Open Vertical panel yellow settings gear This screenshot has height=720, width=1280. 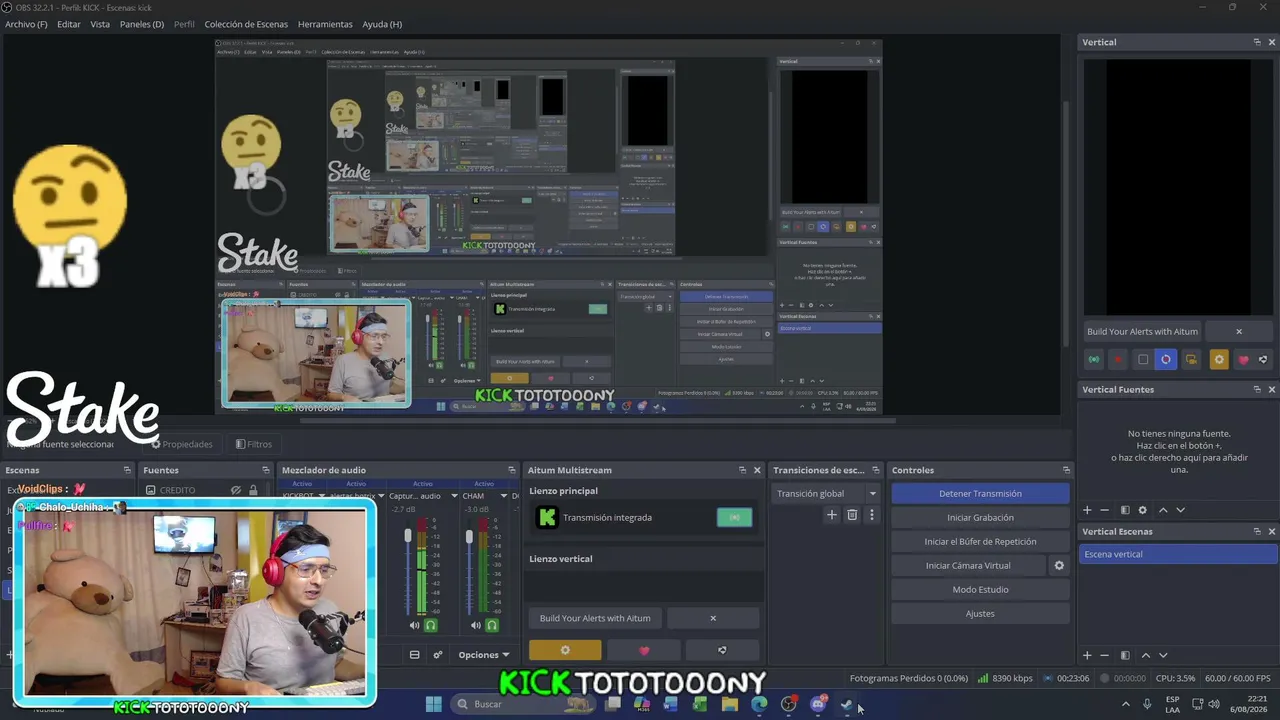[x=1218, y=359]
